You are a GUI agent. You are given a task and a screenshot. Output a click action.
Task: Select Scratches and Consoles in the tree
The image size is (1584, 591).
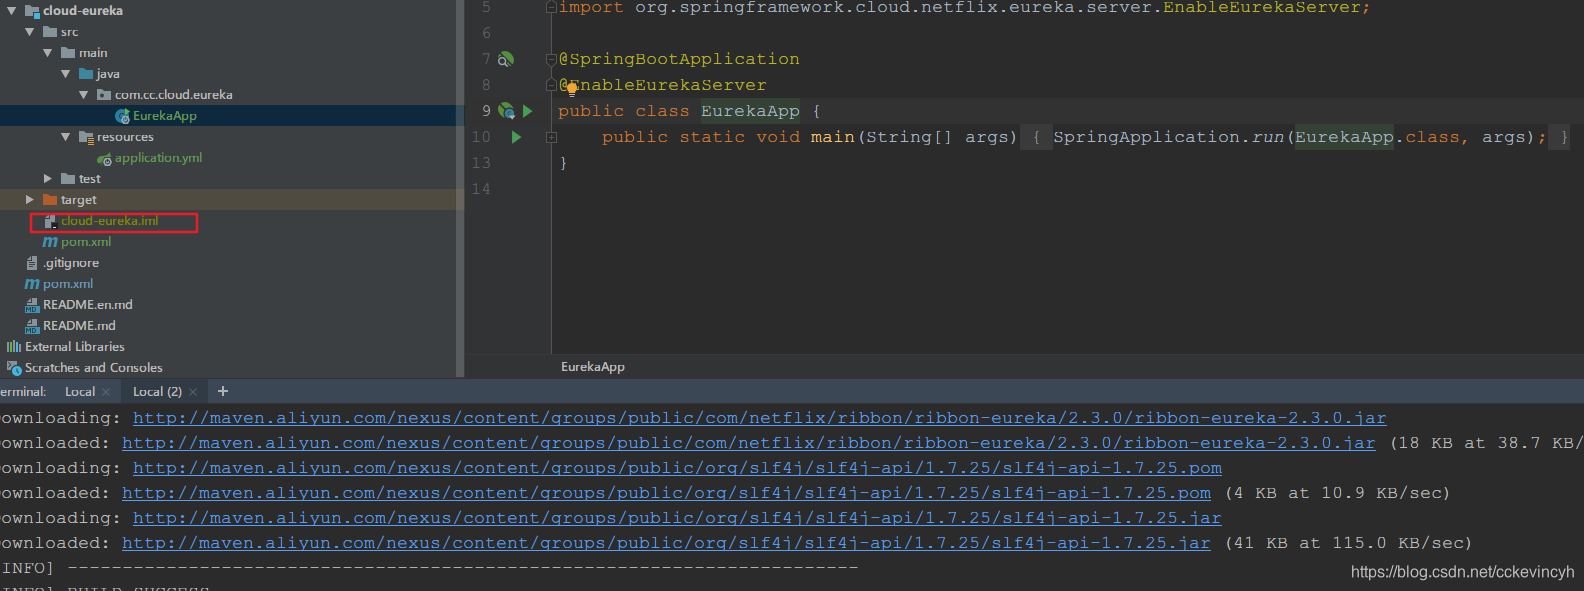pos(94,368)
